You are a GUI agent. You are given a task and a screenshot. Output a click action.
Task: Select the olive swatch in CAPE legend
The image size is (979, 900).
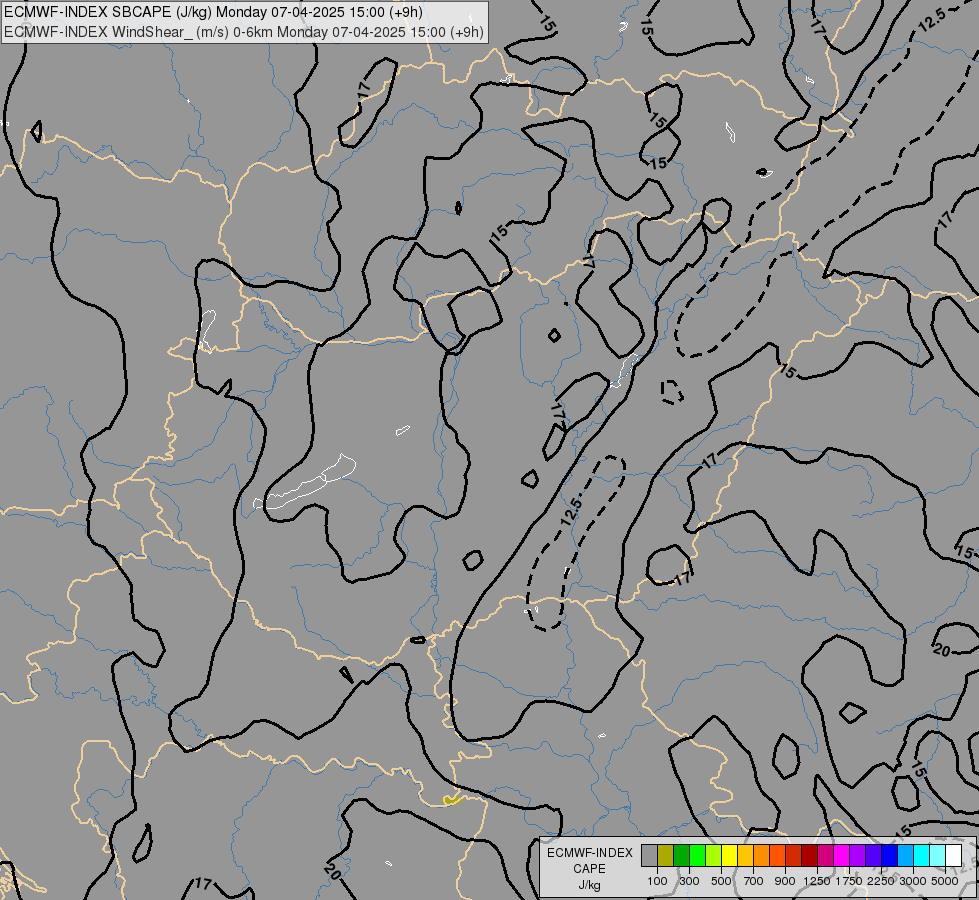[x=666, y=855]
